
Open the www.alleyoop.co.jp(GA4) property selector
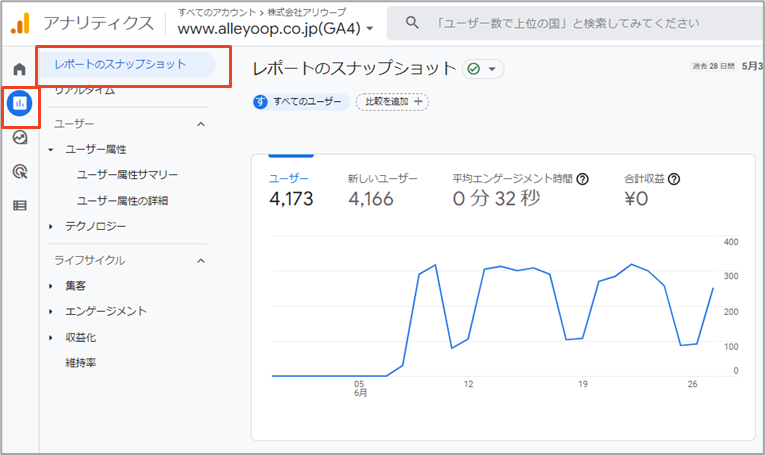tap(275, 29)
